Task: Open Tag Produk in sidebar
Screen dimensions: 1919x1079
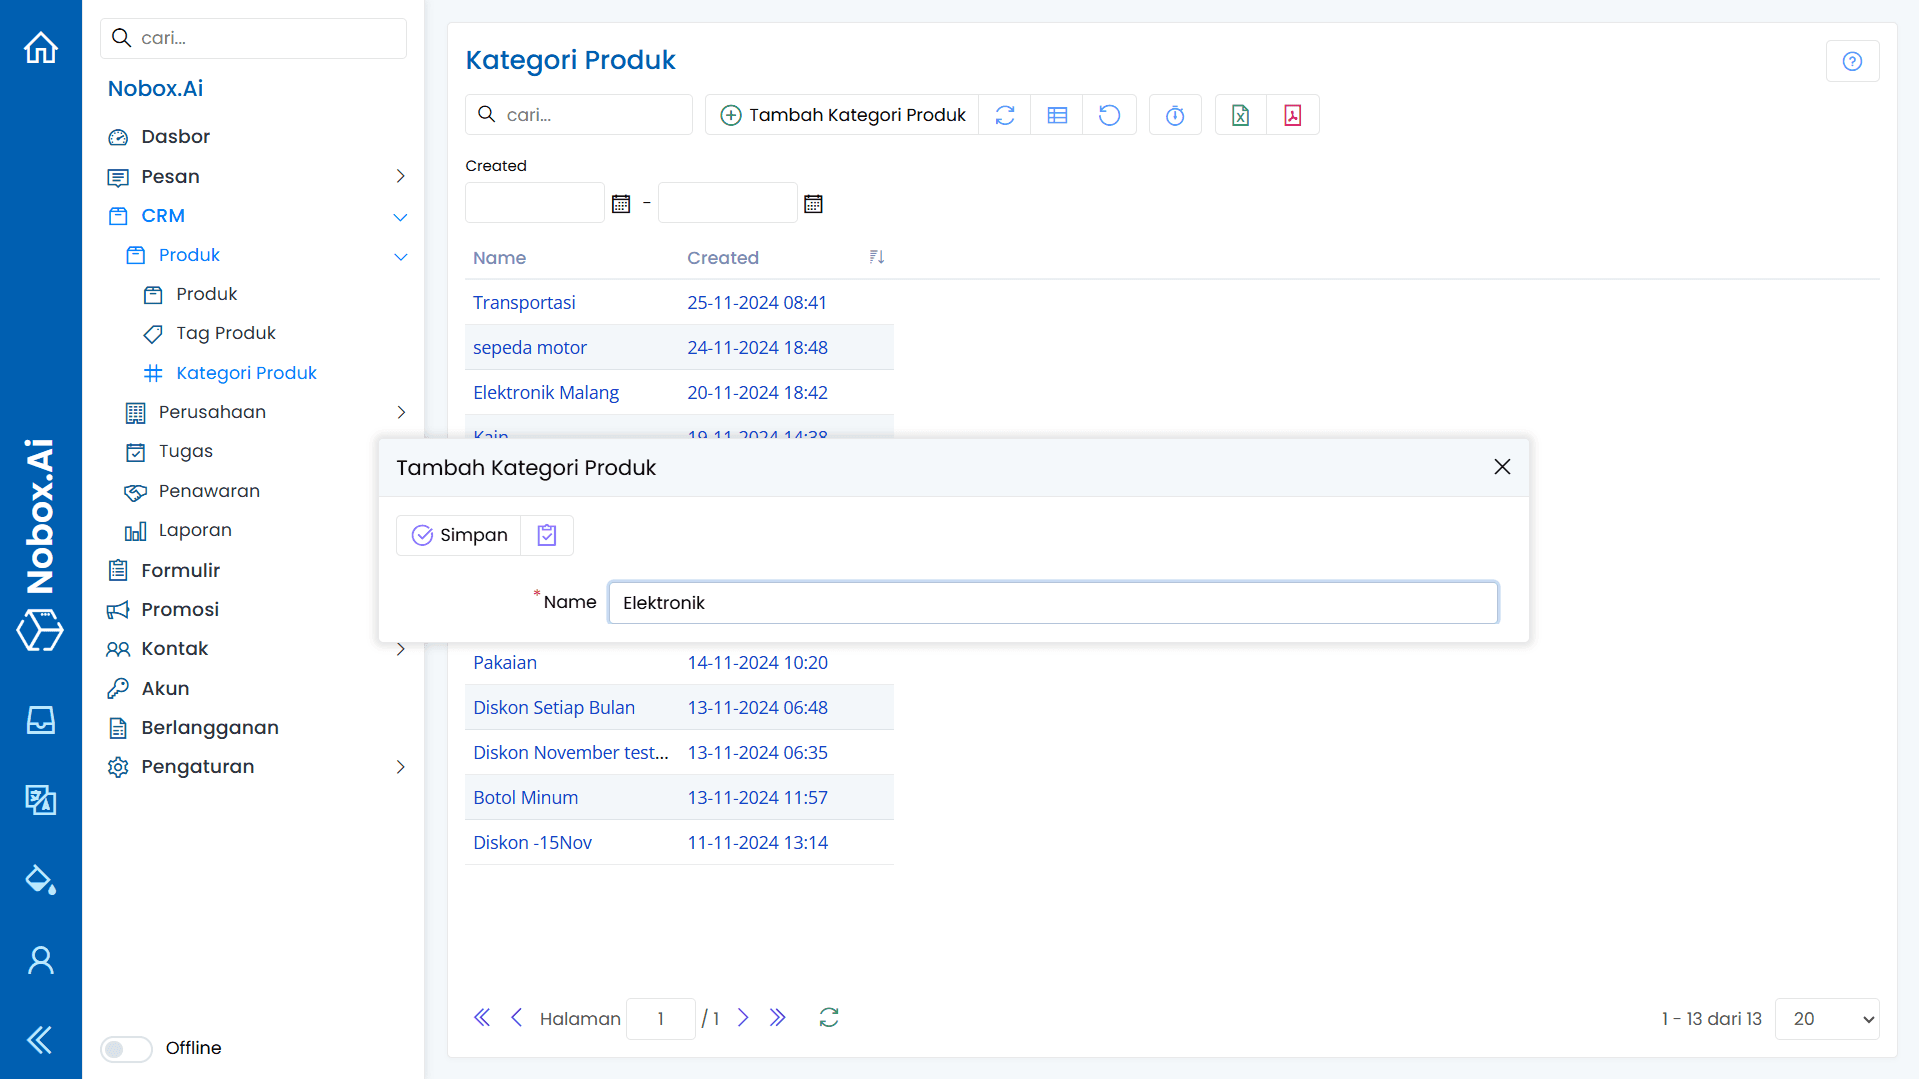Action: (226, 333)
